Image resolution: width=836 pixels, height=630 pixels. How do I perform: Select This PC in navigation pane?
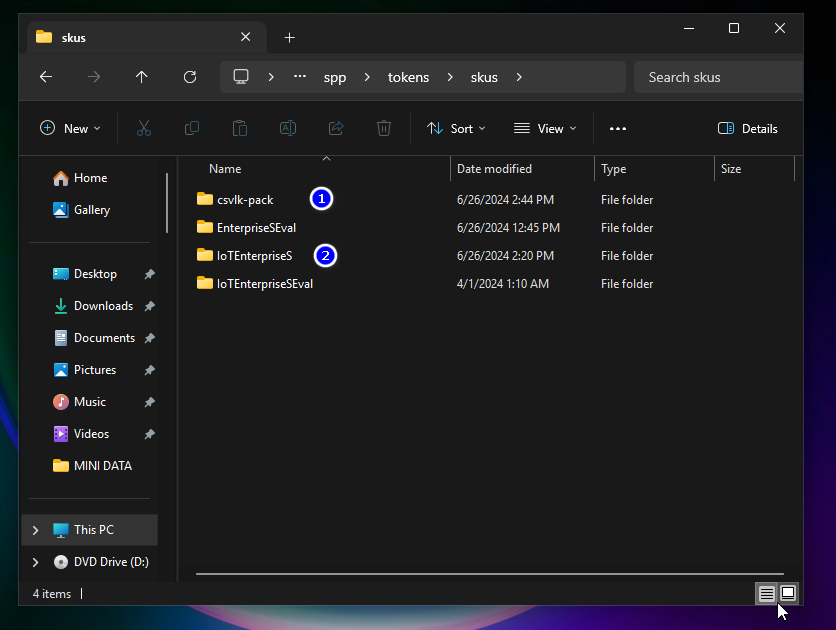pos(90,530)
